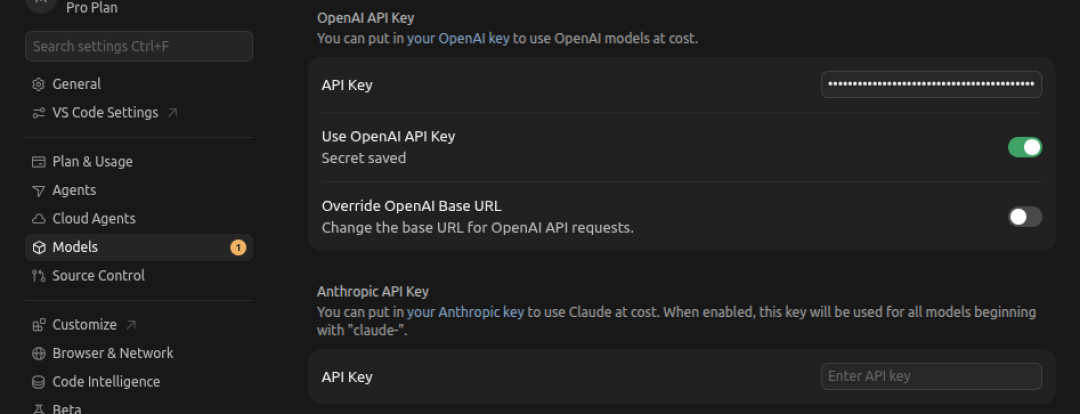Click the Models cube icon
This screenshot has height=414, width=1080.
pos(39,247)
